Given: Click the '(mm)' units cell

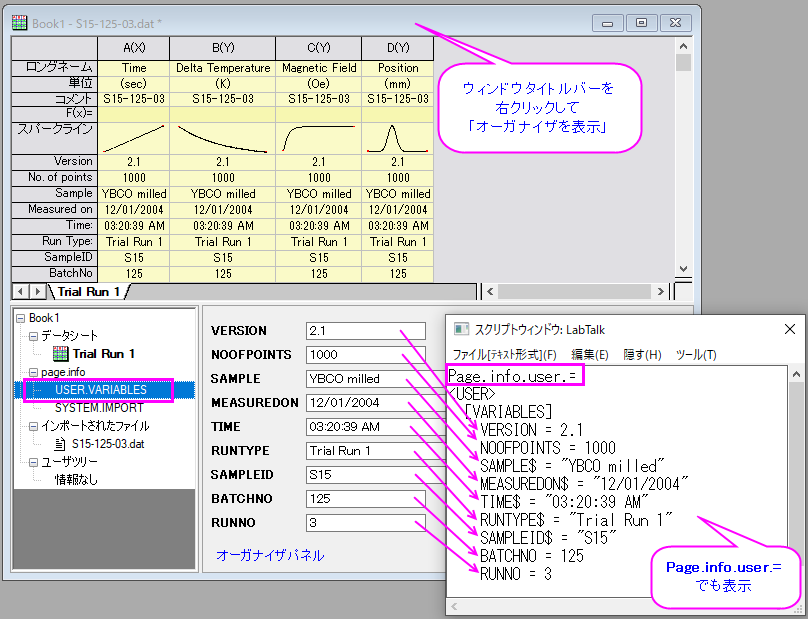Looking at the screenshot, I should [398, 83].
